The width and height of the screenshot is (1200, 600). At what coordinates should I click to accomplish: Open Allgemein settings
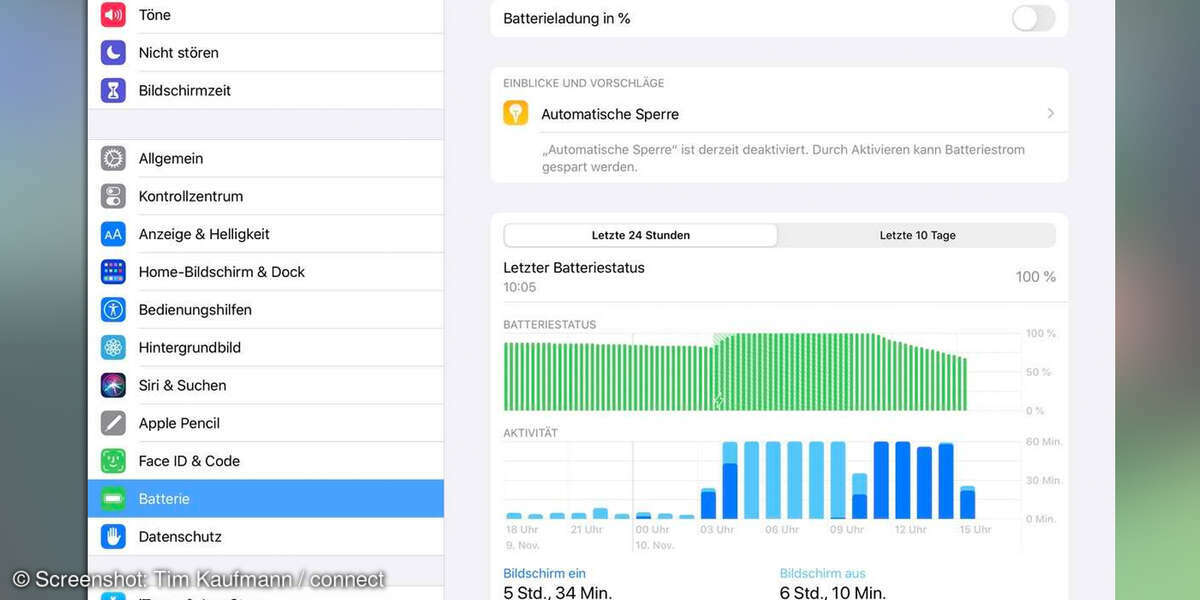click(x=266, y=158)
